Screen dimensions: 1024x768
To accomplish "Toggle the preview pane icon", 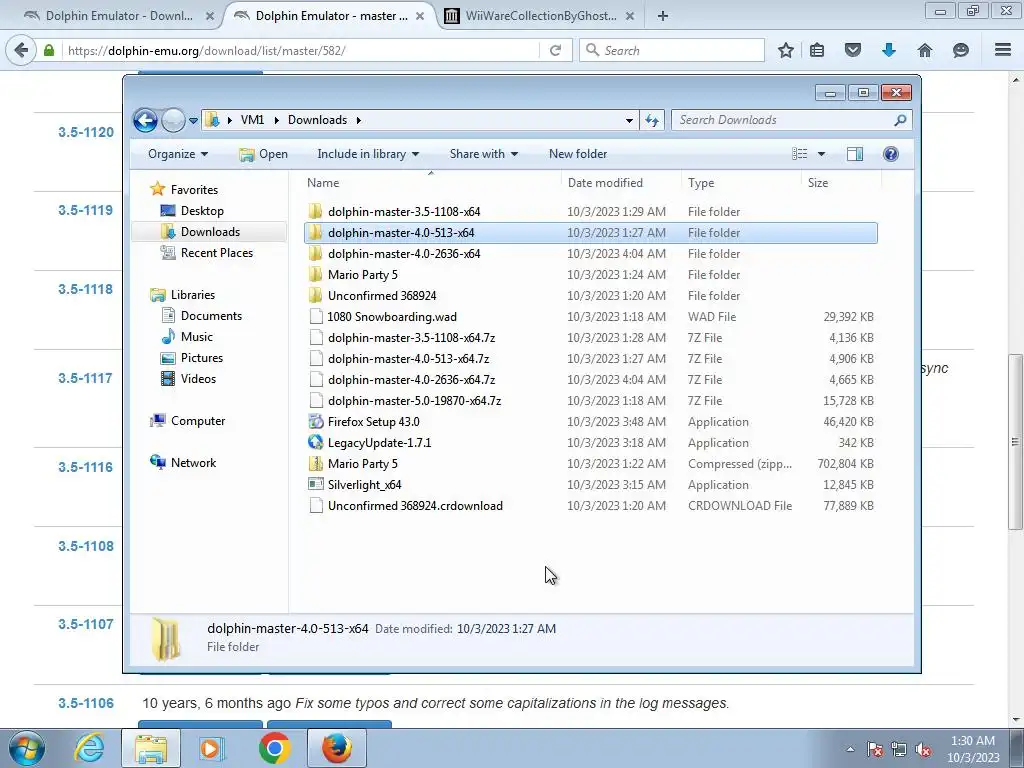I will point(854,154).
